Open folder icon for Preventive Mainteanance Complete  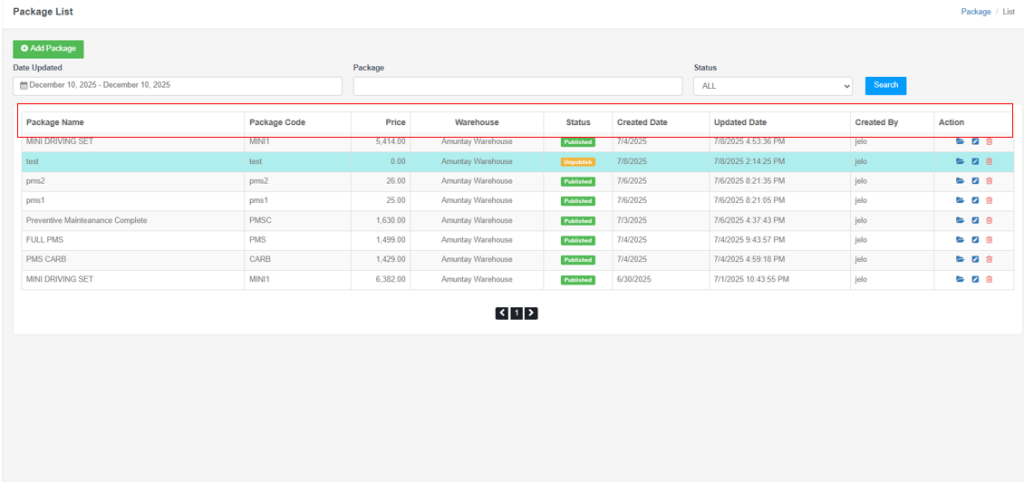[x=960, y=220]
